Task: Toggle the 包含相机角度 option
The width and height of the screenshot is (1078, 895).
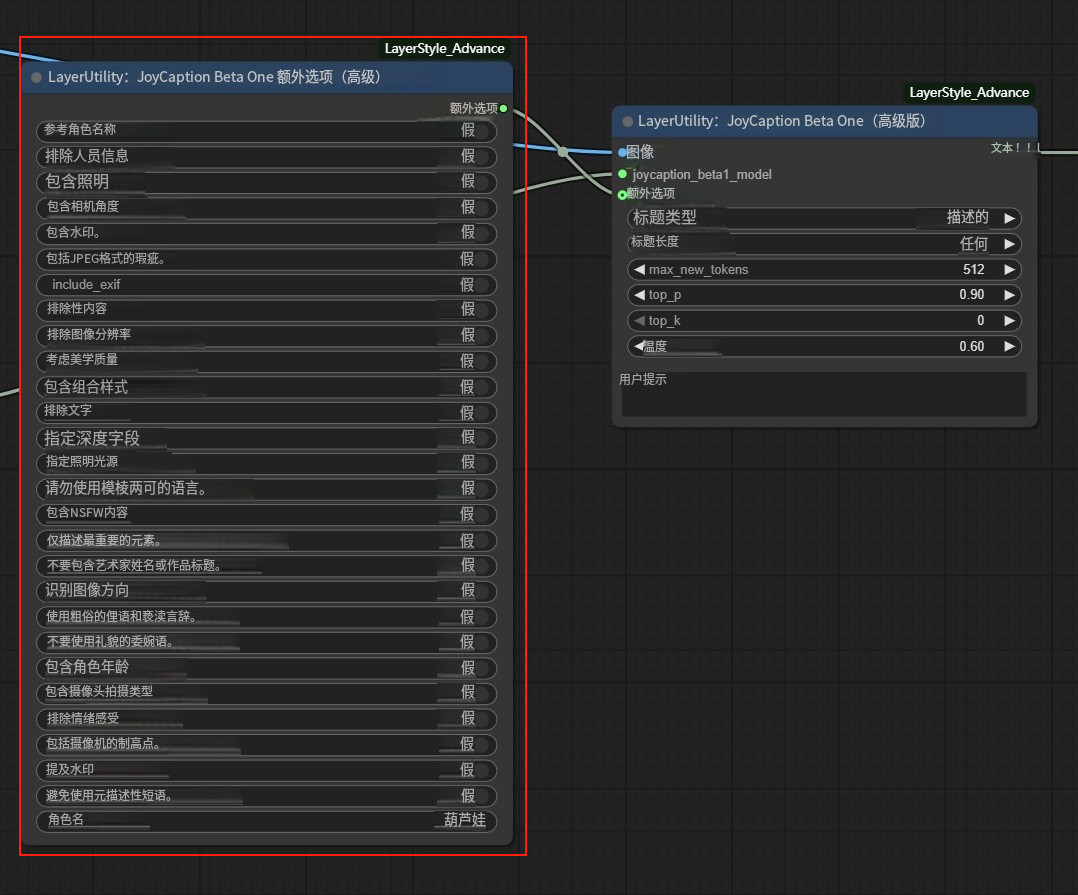Action: [x=266, y=207]
